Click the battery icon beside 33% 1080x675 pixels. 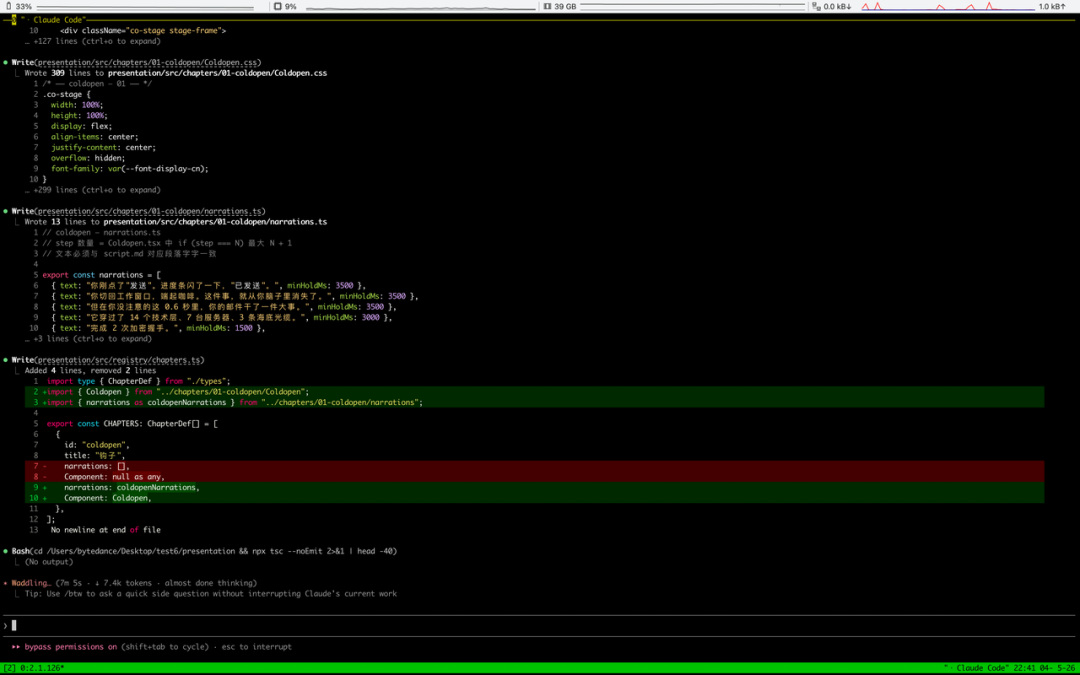pyautogui.click(x=8, y=6)
